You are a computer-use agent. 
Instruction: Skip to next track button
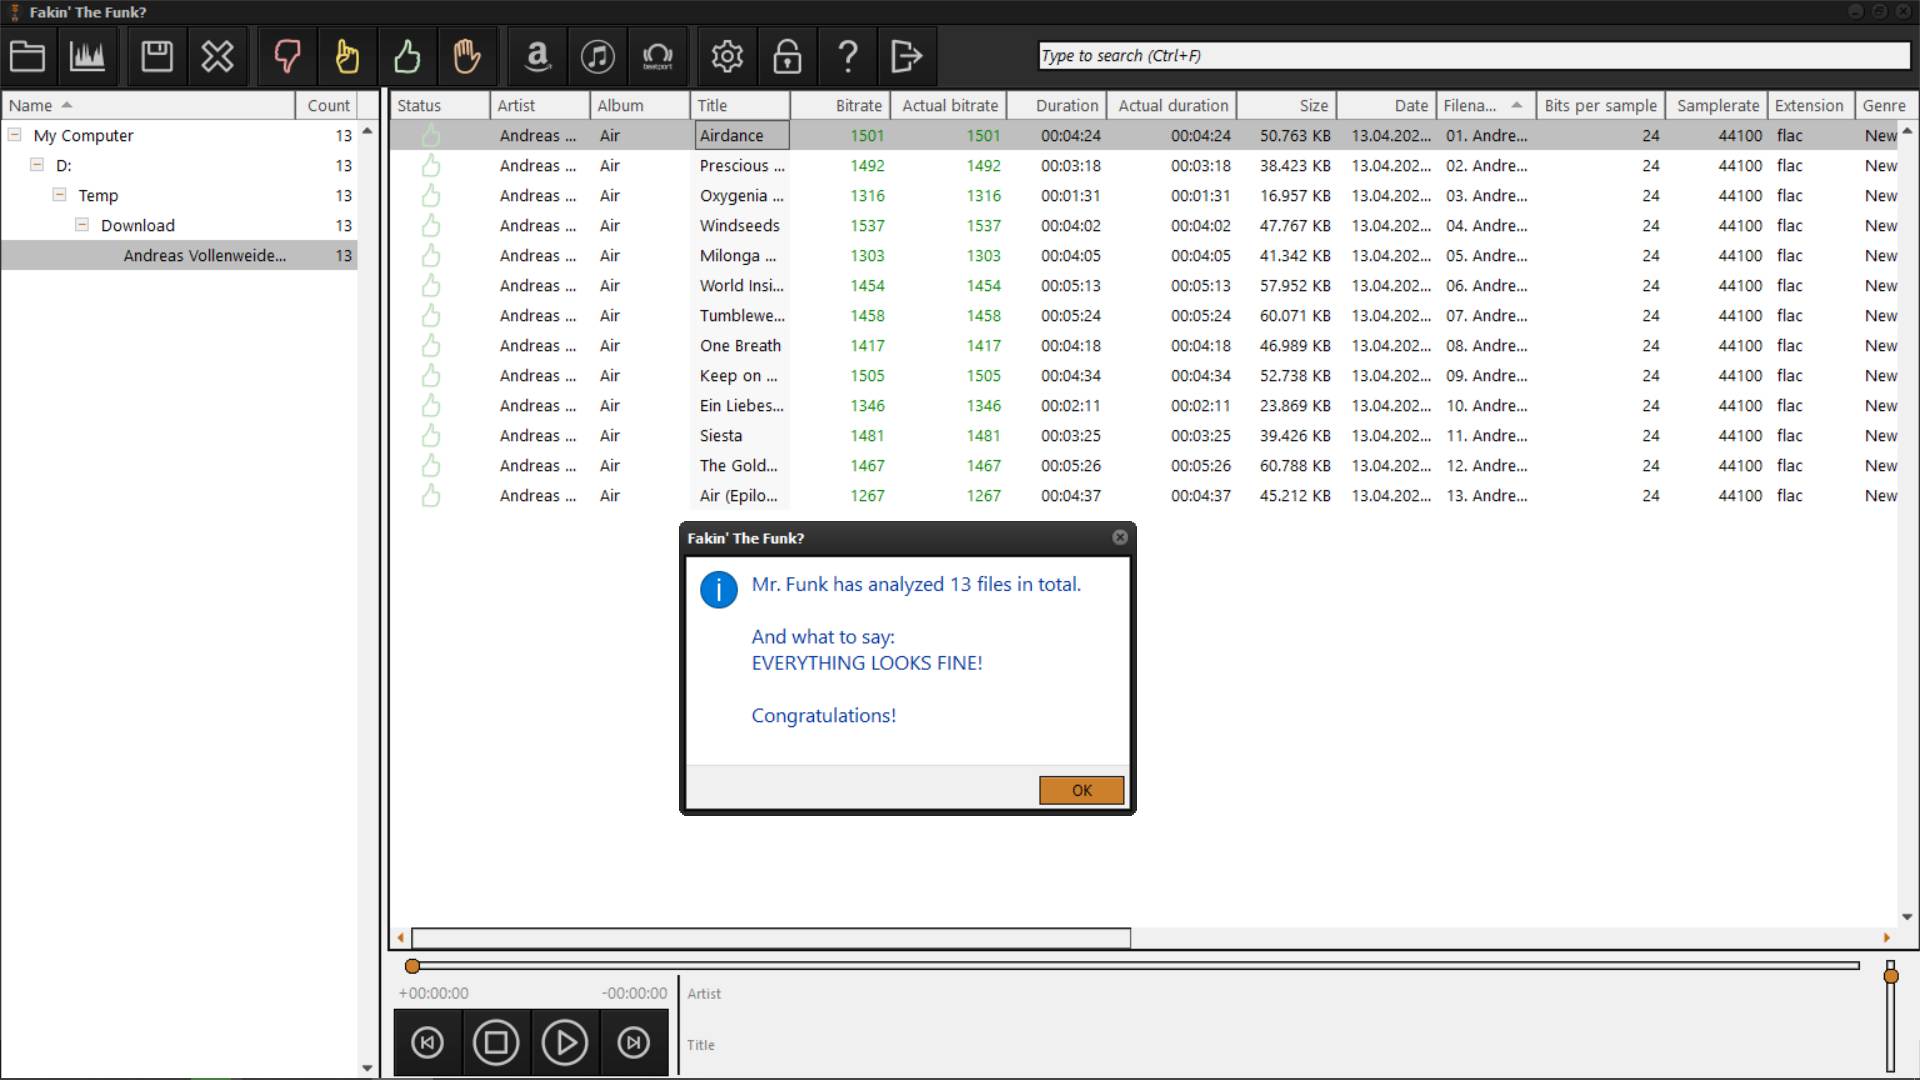point(633,1042)
